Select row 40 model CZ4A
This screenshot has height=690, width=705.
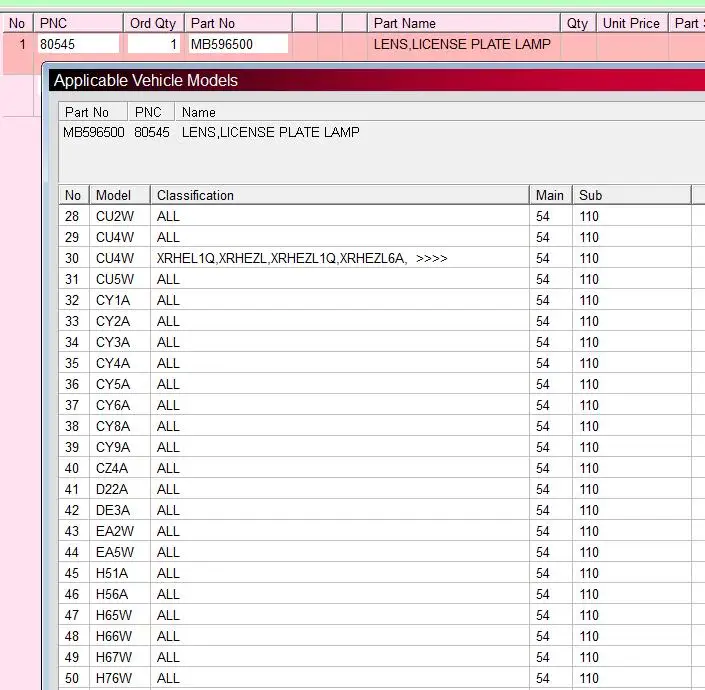(x=112, y=468)
